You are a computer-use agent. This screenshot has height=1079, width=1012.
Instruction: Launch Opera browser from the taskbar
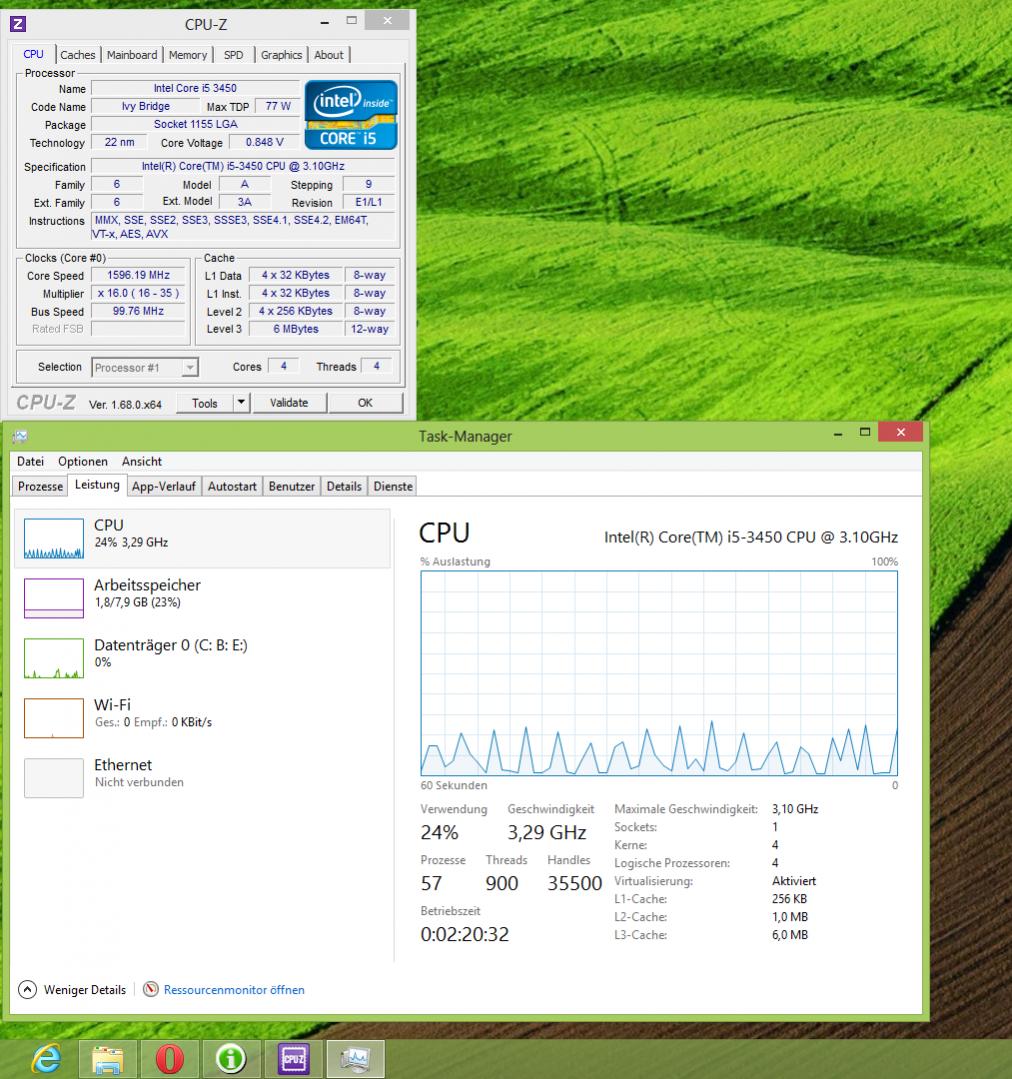tap(169, 1058)
